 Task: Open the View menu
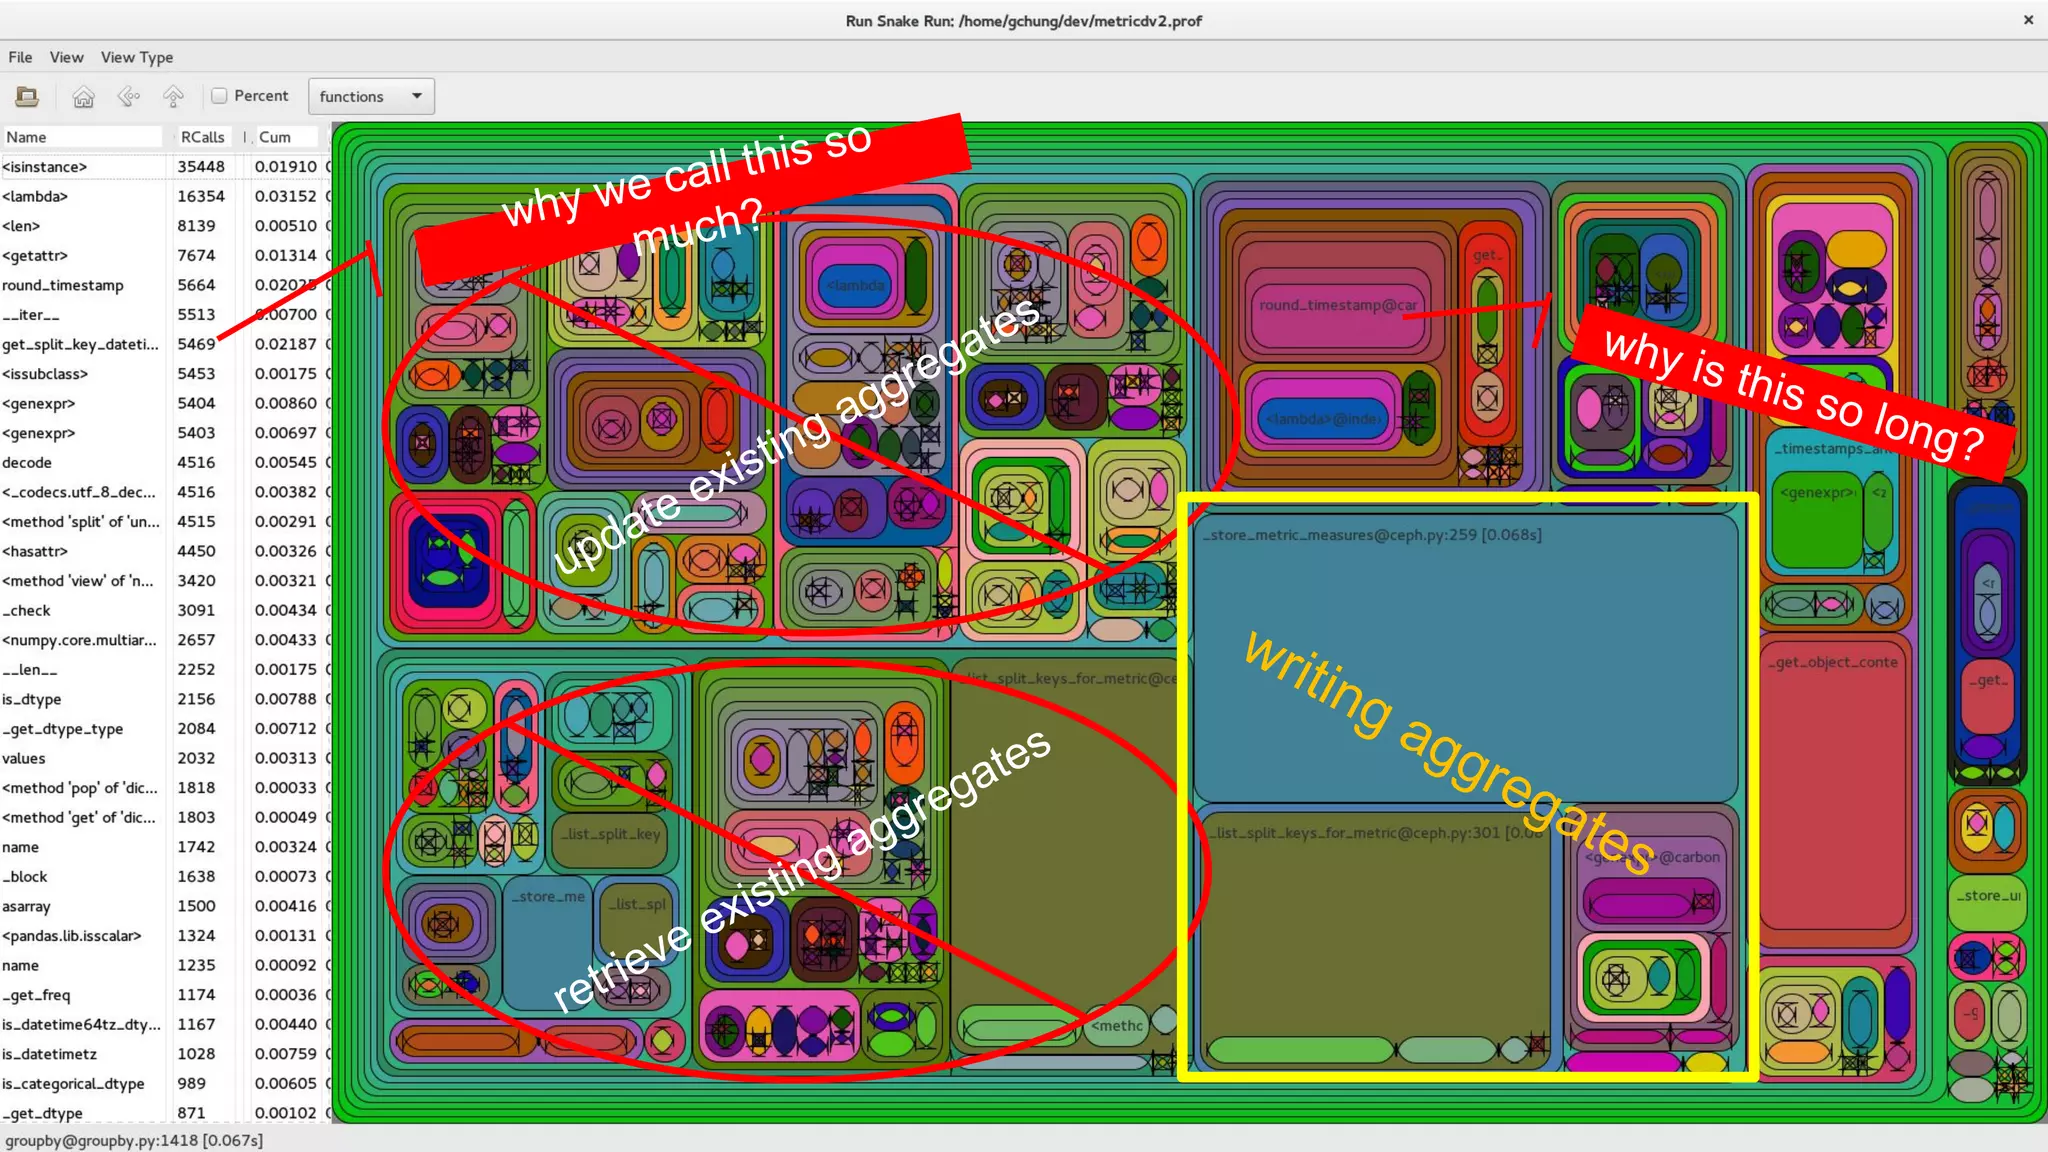pyautogui.click(x=66, y=57)
